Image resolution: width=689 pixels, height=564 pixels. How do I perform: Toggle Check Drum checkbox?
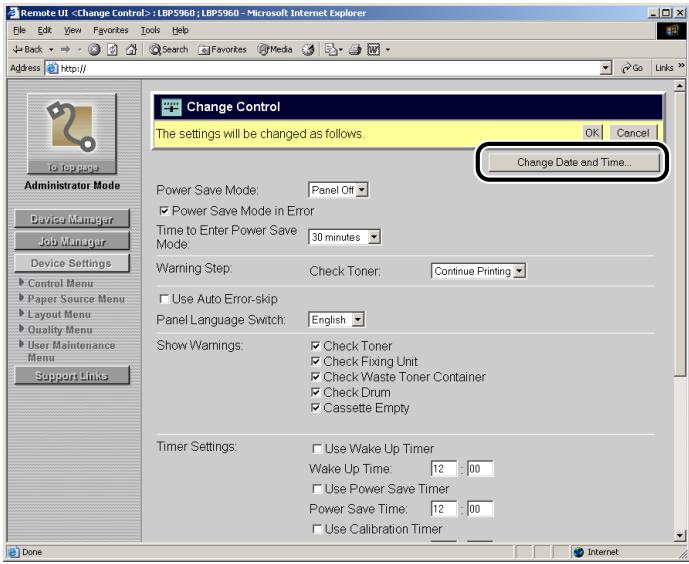[x=315, y=392]
